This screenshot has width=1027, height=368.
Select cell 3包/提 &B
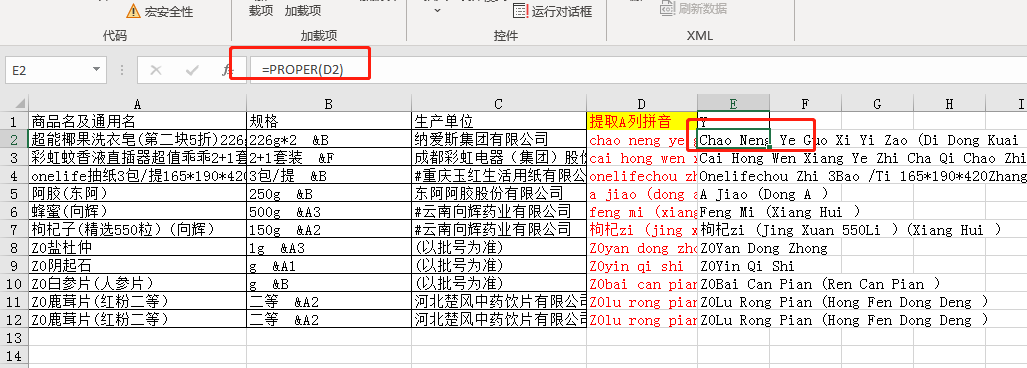(329, 175)
